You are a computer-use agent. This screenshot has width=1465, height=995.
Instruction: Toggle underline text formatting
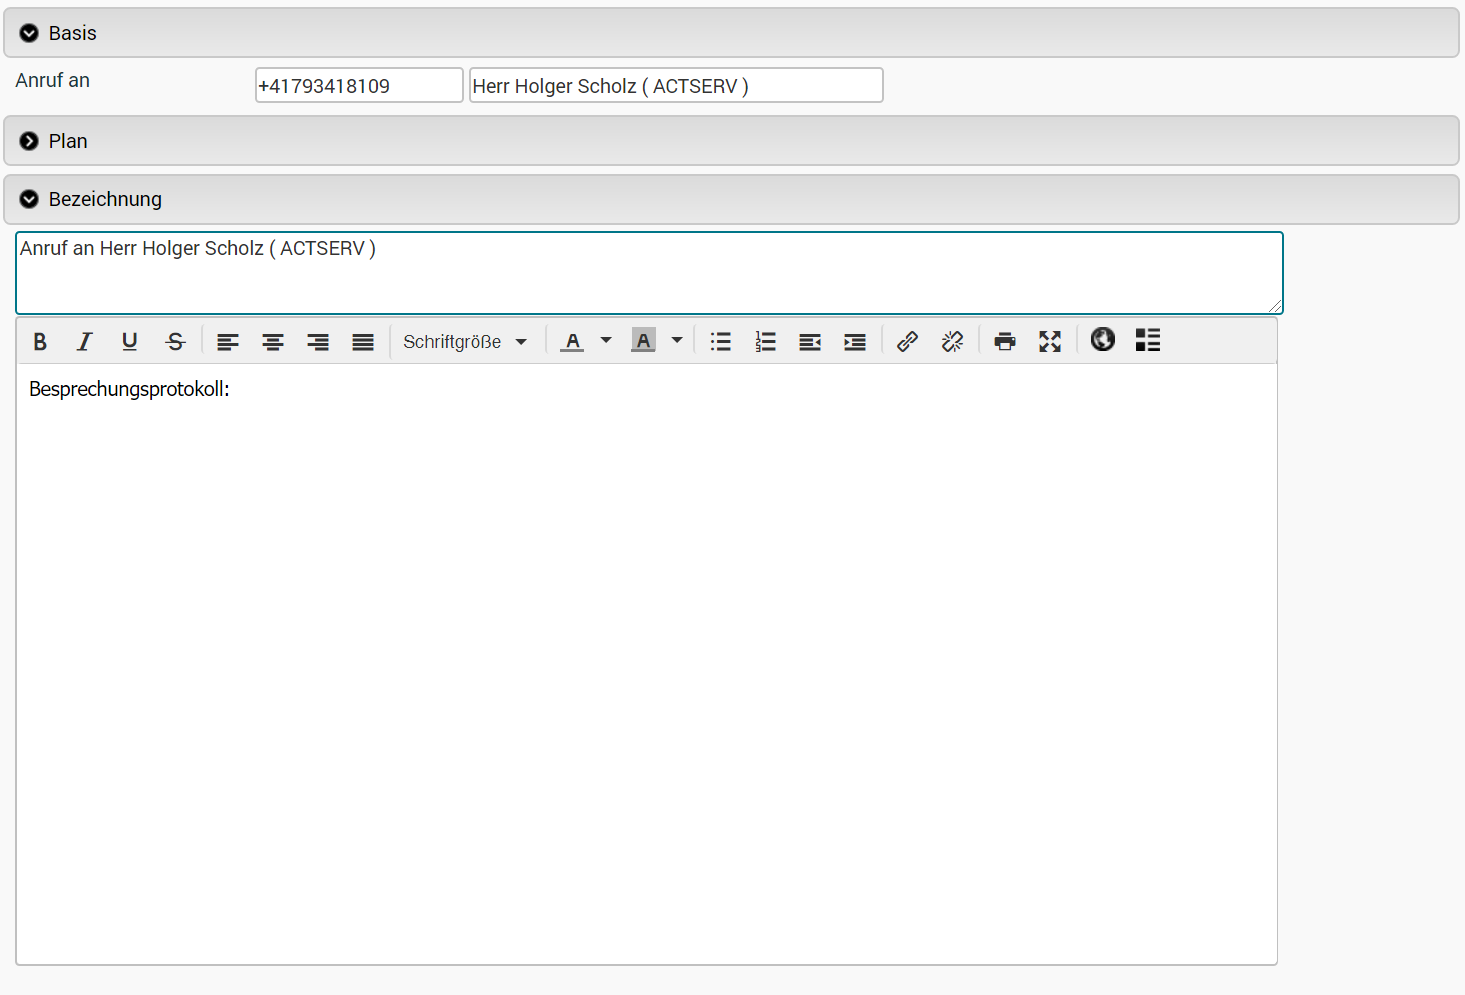130,342
